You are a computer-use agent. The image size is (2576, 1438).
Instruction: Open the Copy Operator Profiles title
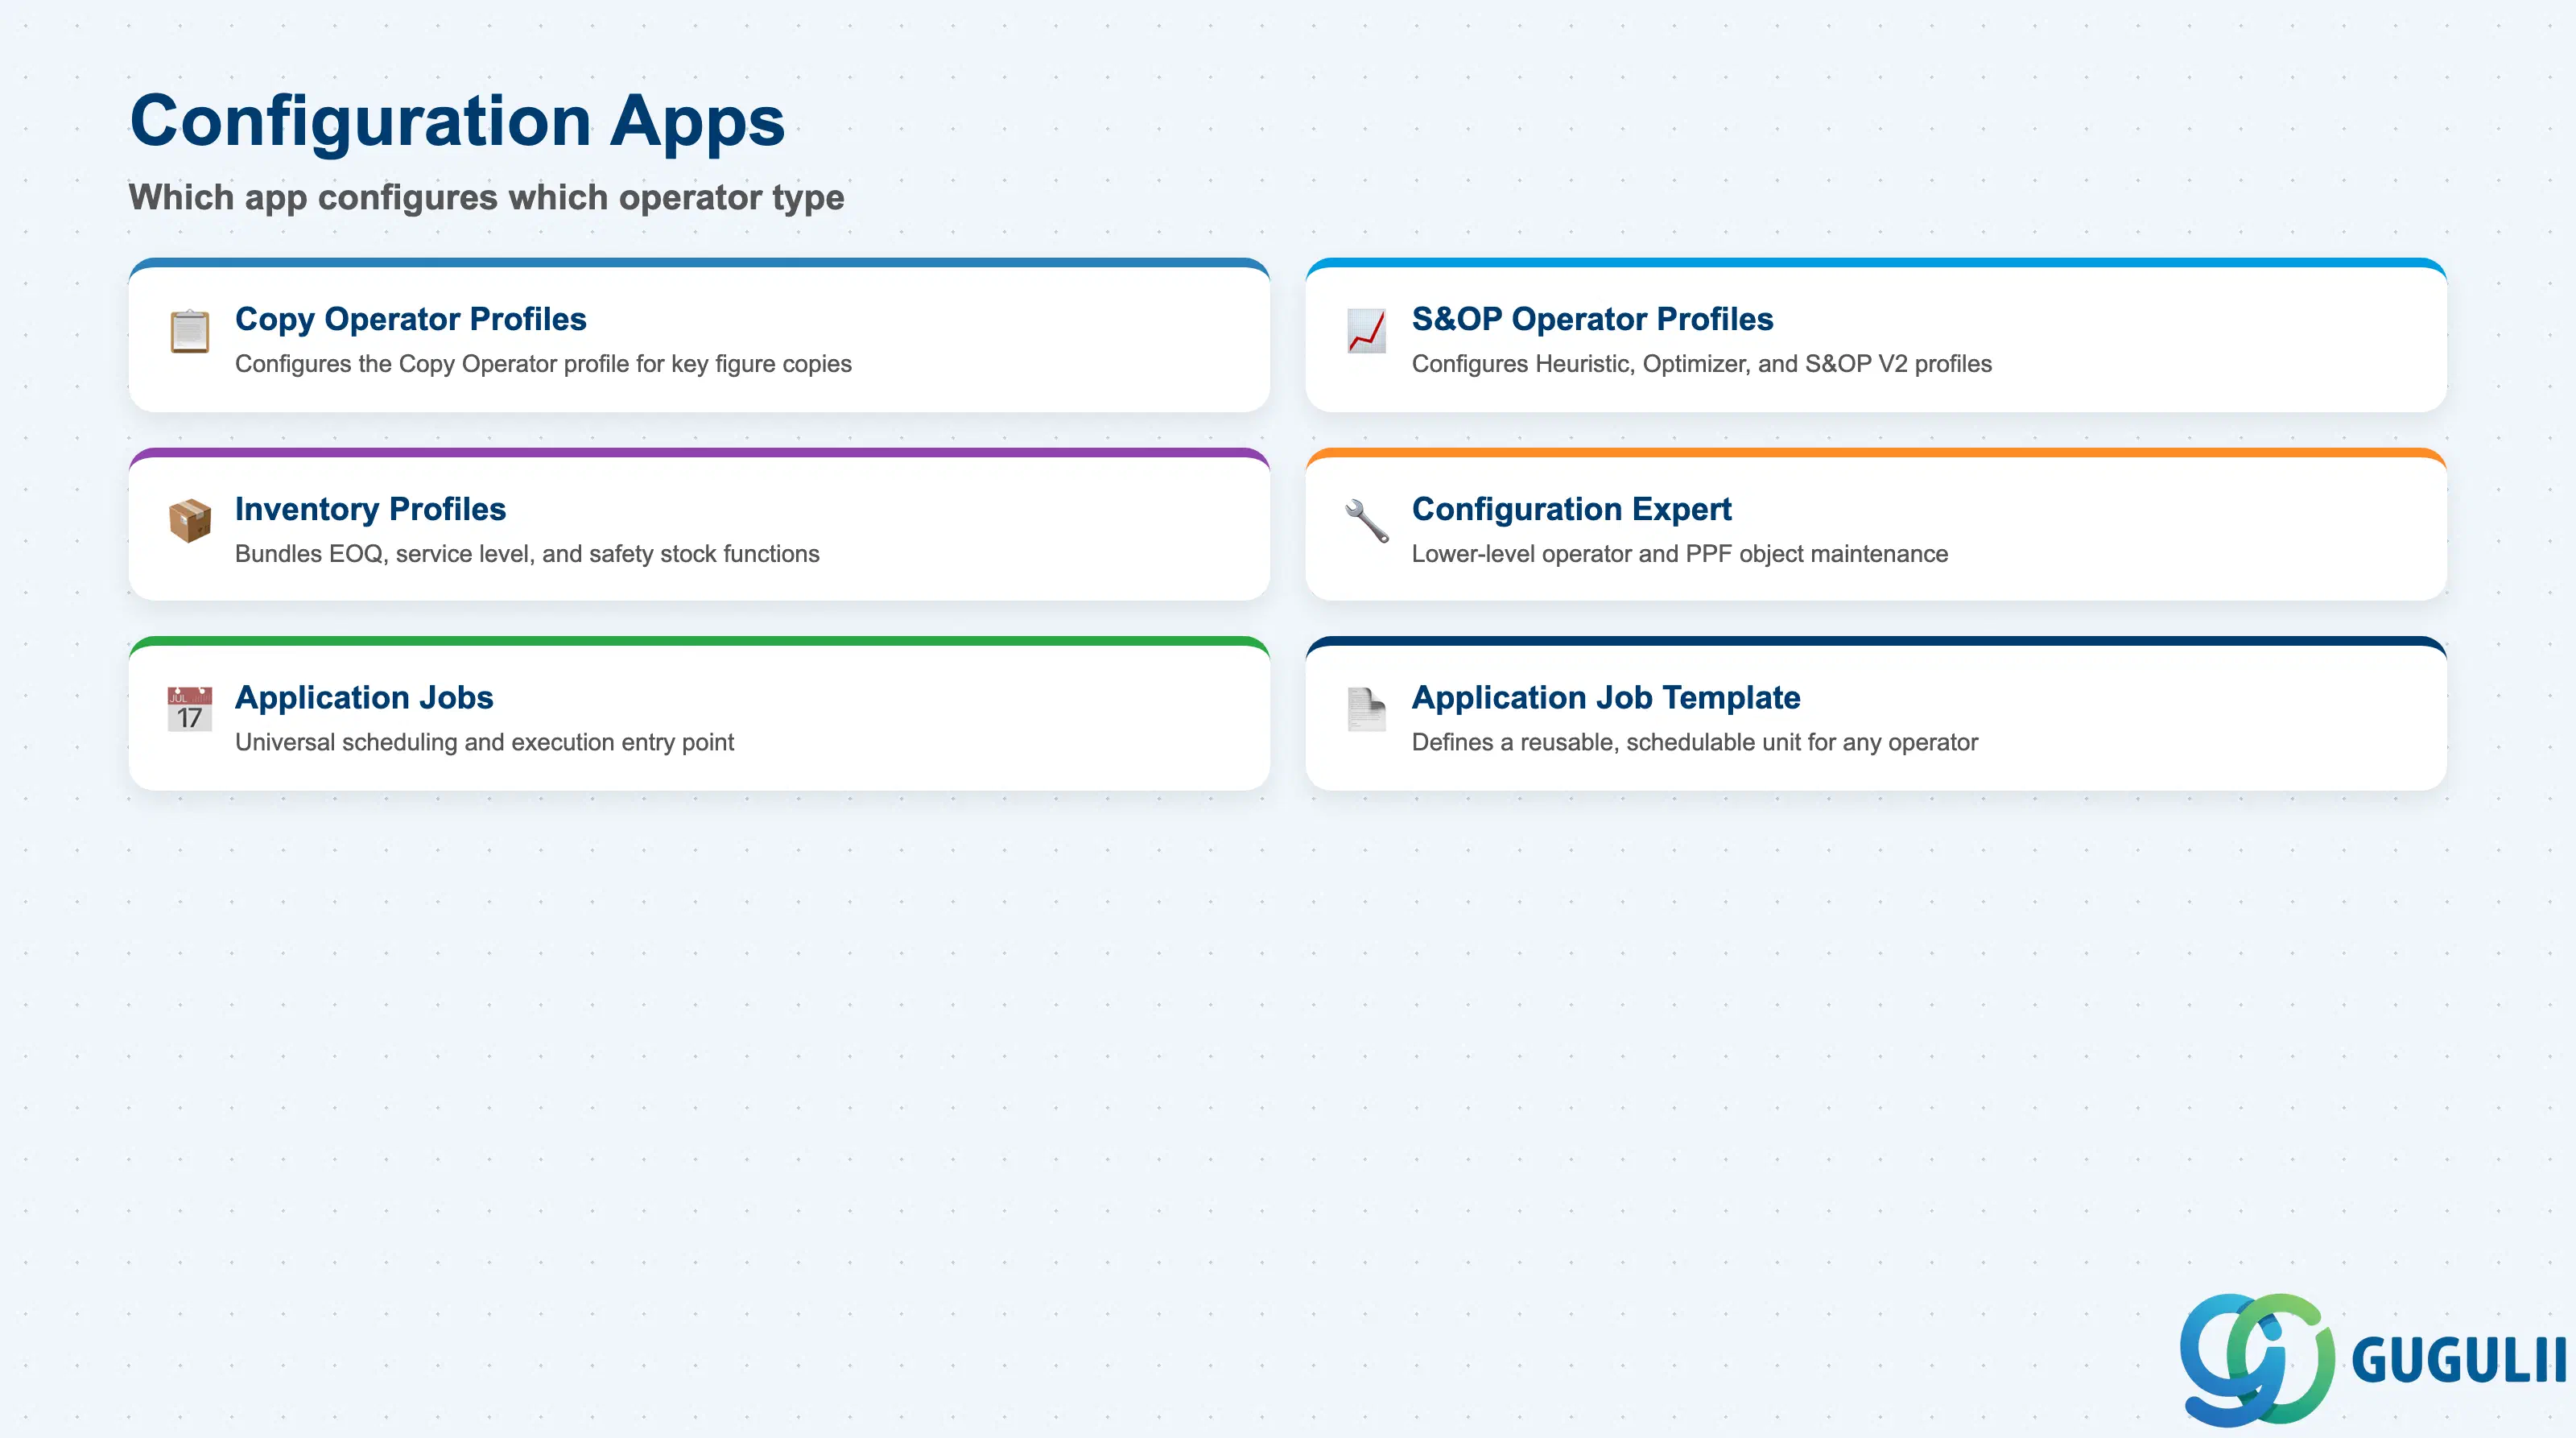(410, 319)
